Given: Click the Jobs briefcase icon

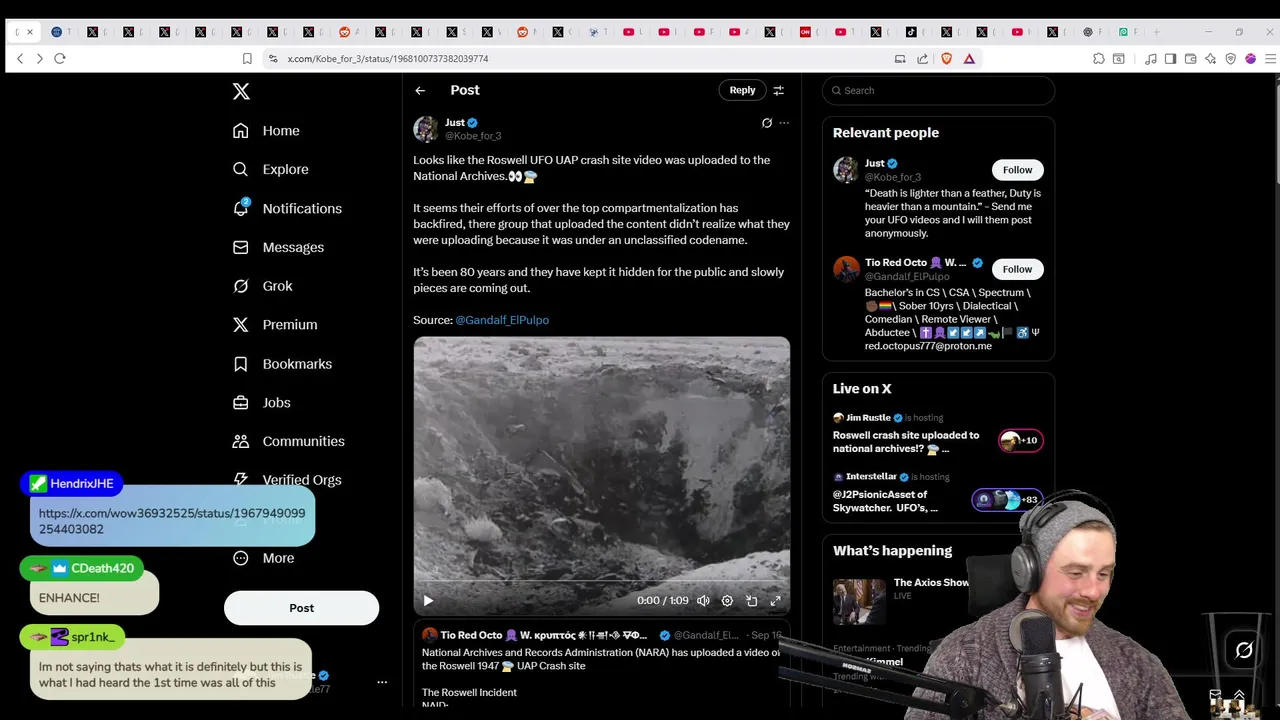Looking at the screenshot, I should (x=241, y=403).
